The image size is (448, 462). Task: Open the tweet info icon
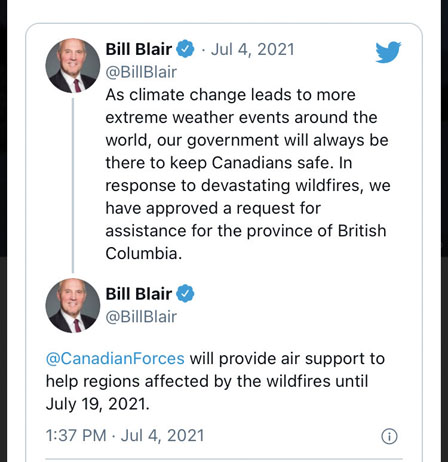[389, 436]
